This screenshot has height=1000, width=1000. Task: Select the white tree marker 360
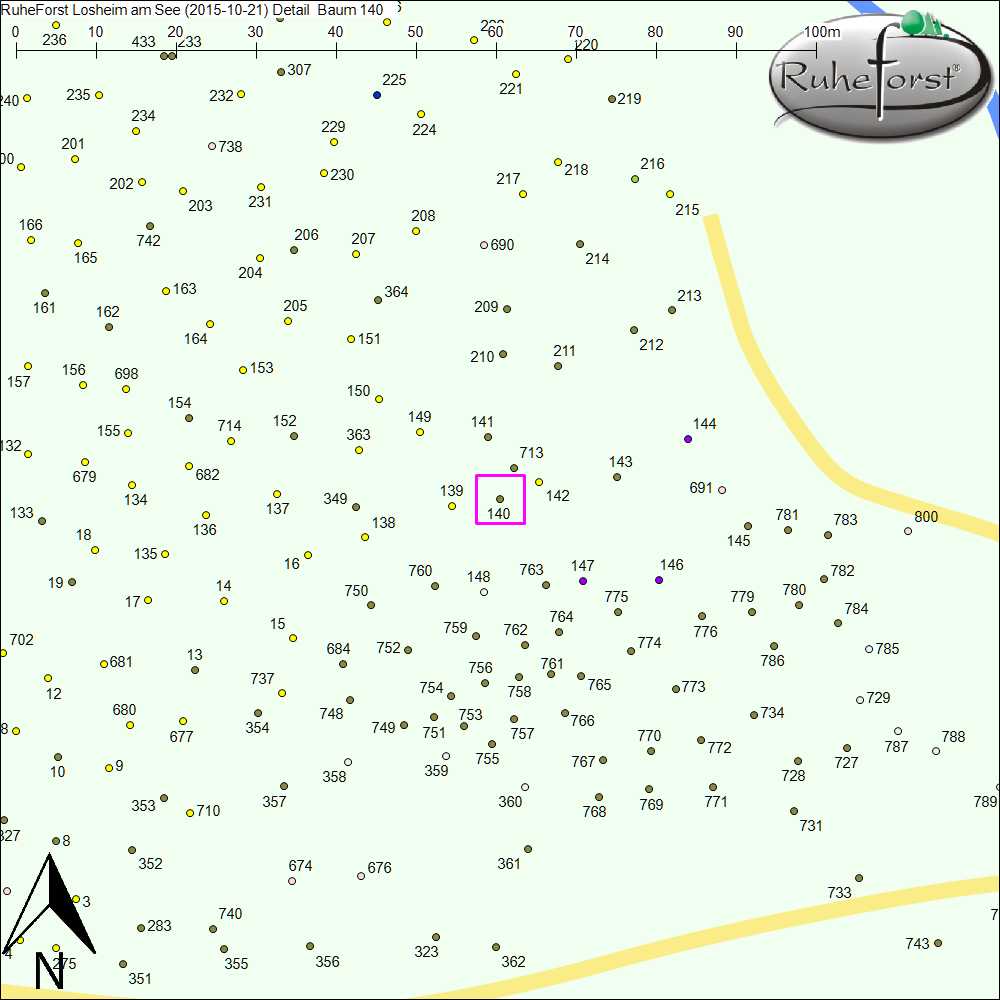[x=525, y=787]
